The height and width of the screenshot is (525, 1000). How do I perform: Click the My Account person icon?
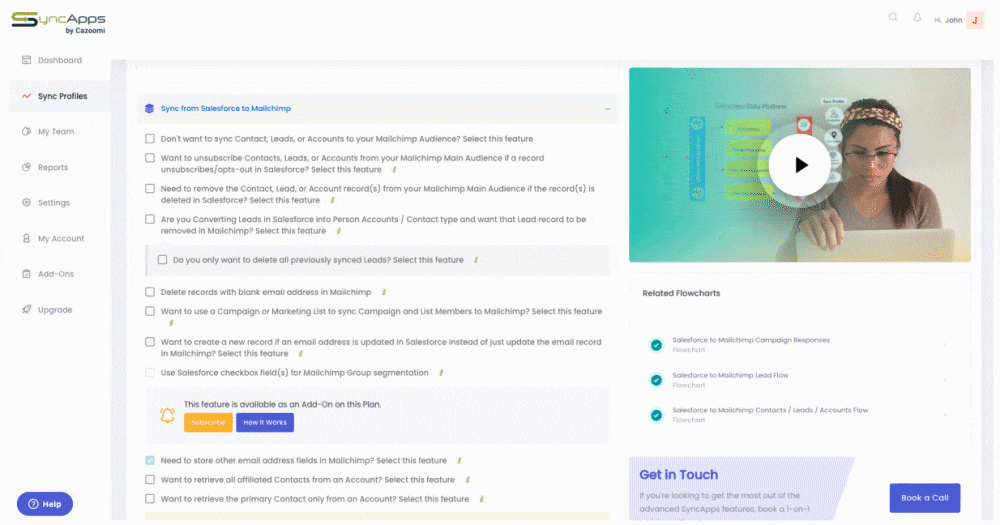[x=26, y=238]
